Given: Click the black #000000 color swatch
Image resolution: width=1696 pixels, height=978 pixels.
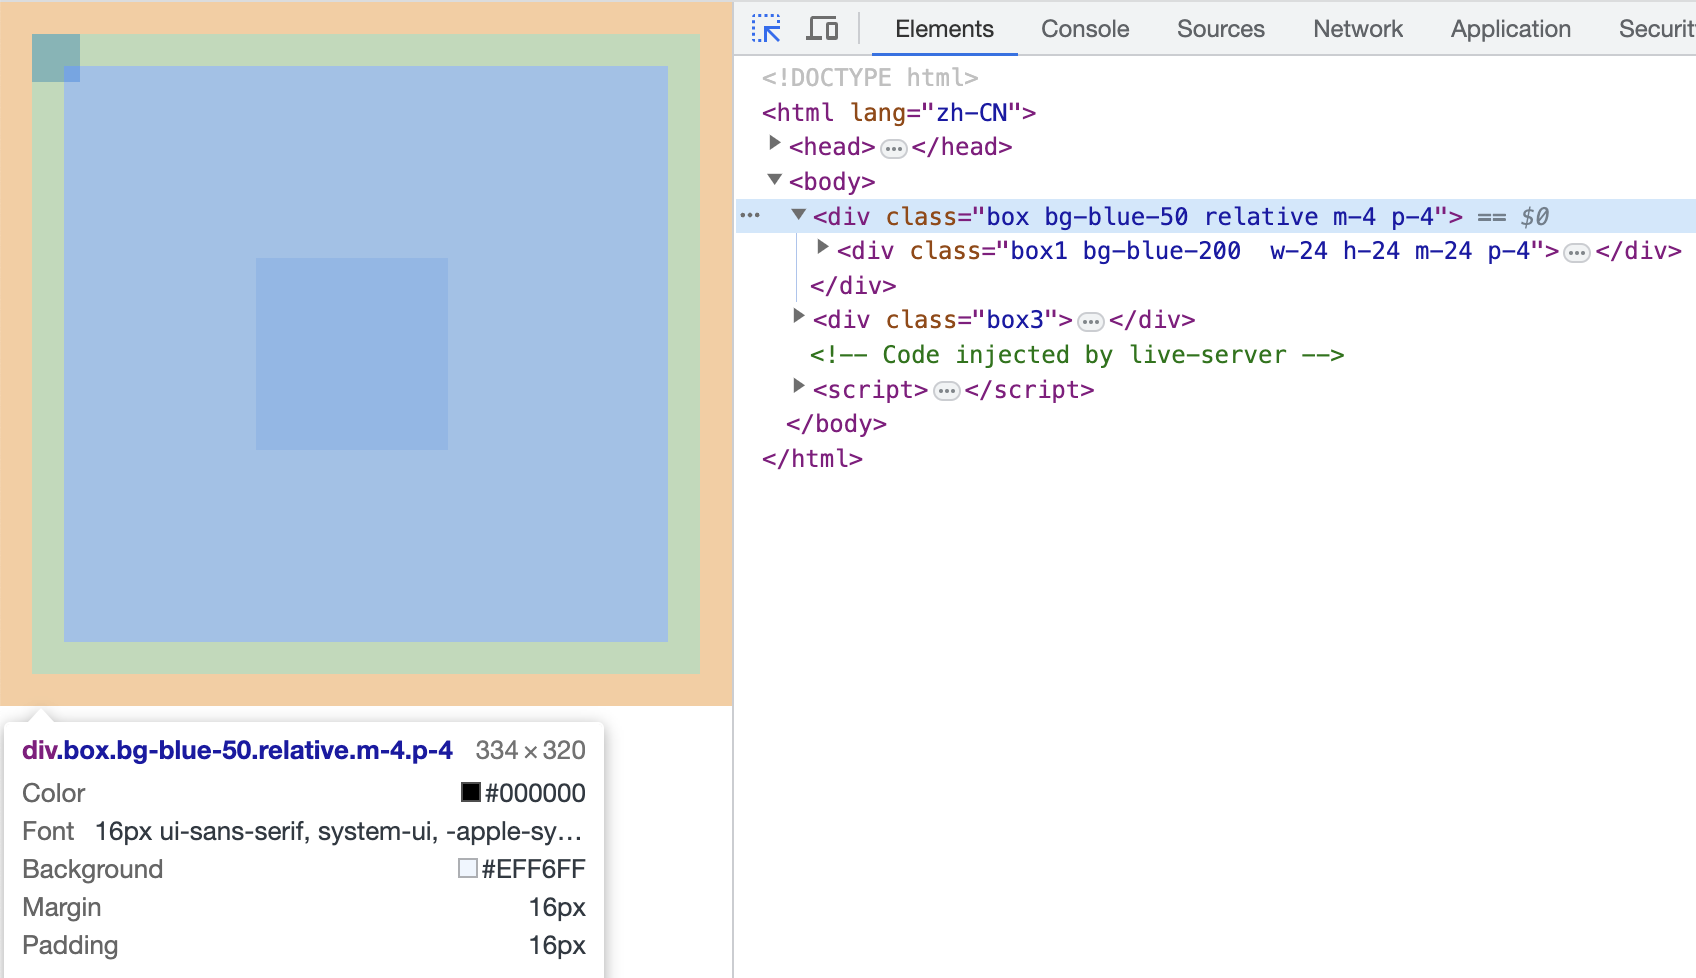Looking at the screenshot, I should tap(470, 792).
